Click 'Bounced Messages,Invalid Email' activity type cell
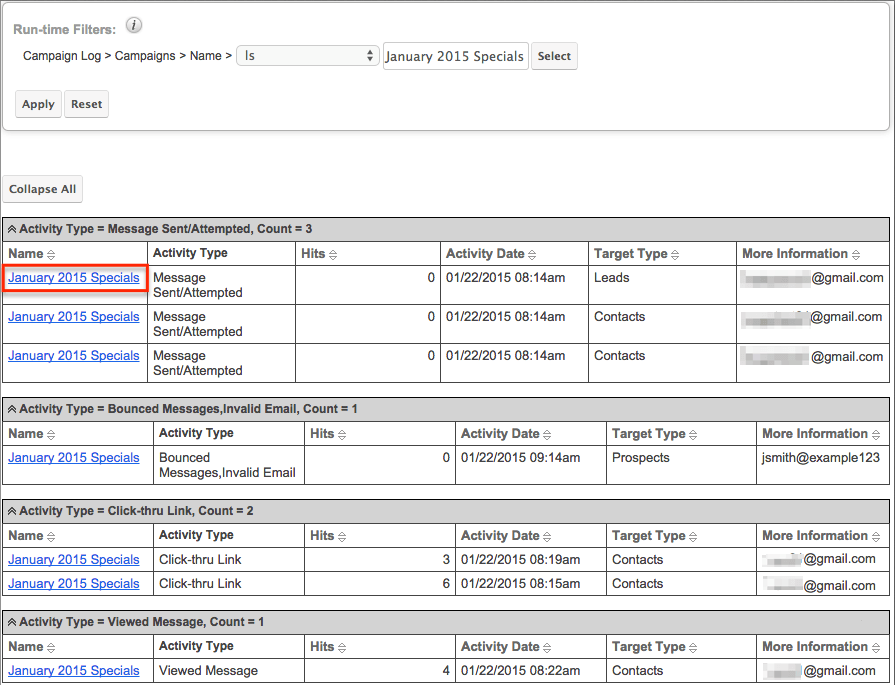The width and height of the screenshot is (895, 685). 227,465
